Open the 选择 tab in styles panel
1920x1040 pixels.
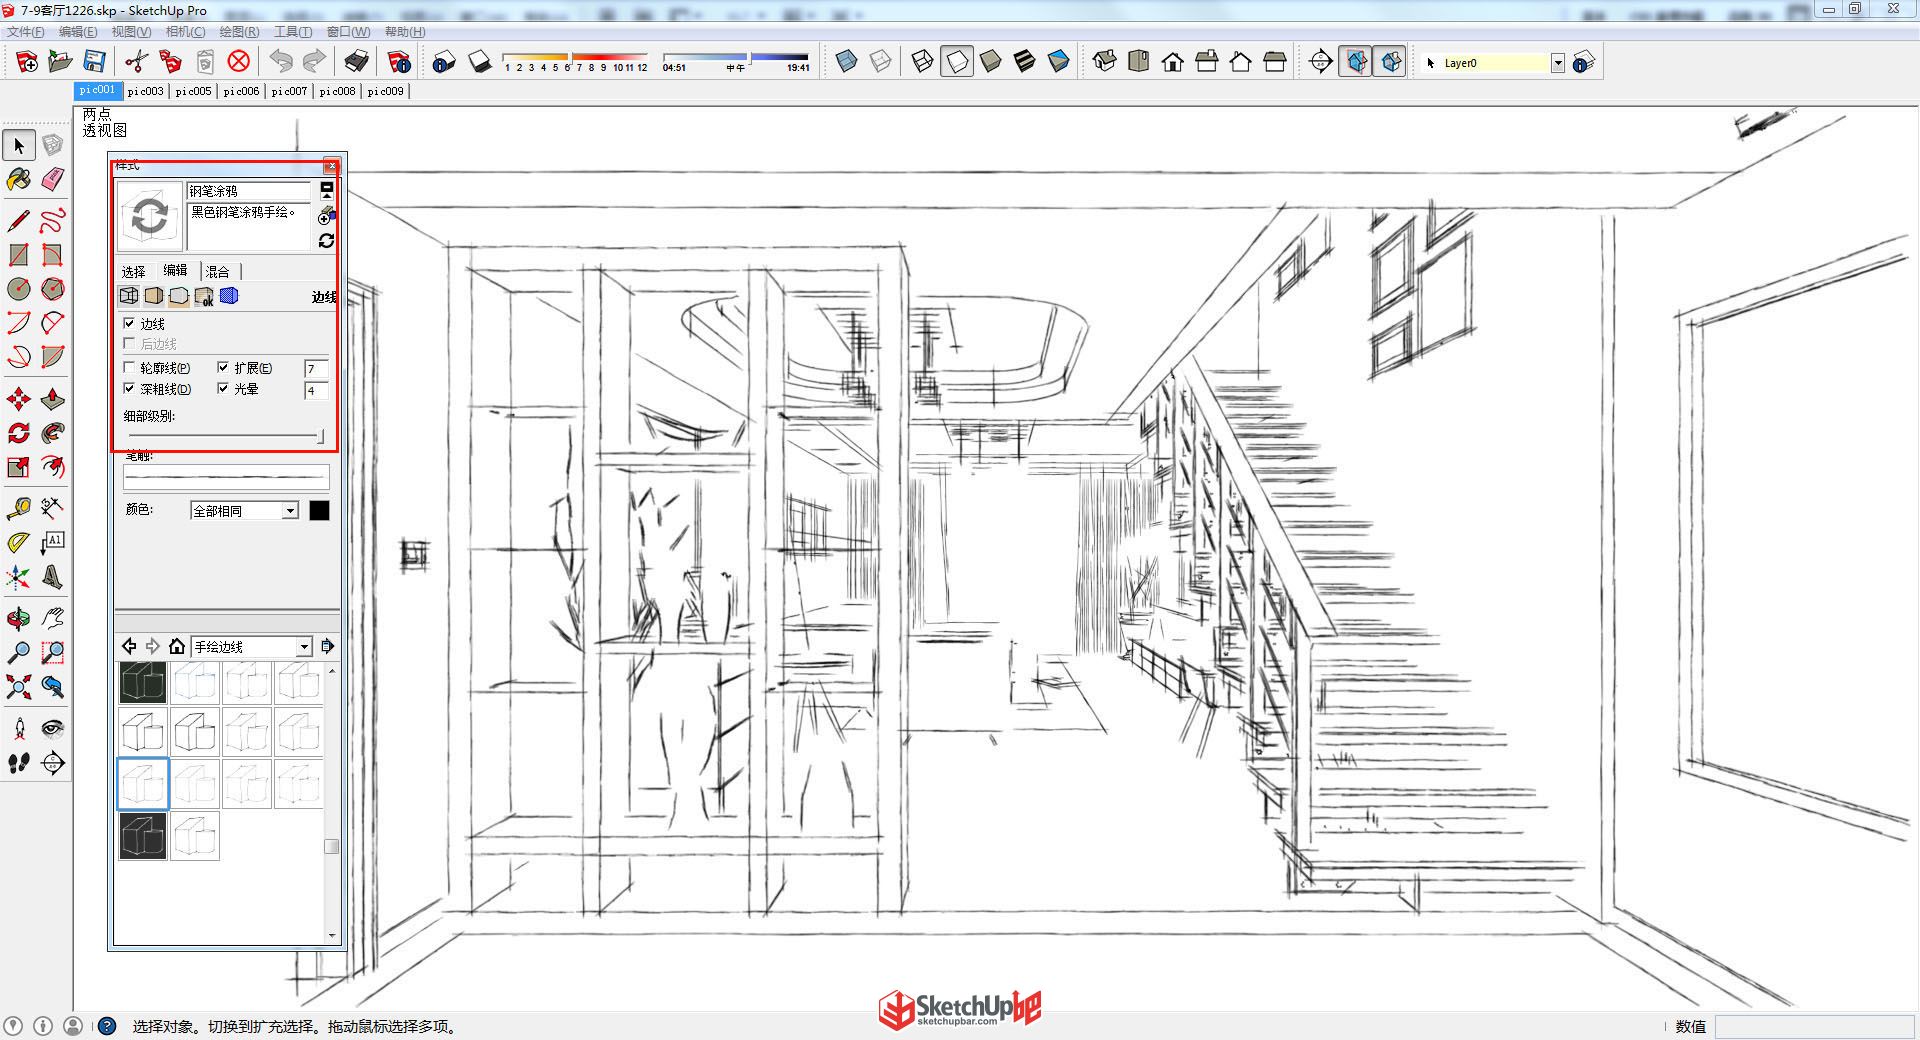pyautogui.click(x=134, y=271)
